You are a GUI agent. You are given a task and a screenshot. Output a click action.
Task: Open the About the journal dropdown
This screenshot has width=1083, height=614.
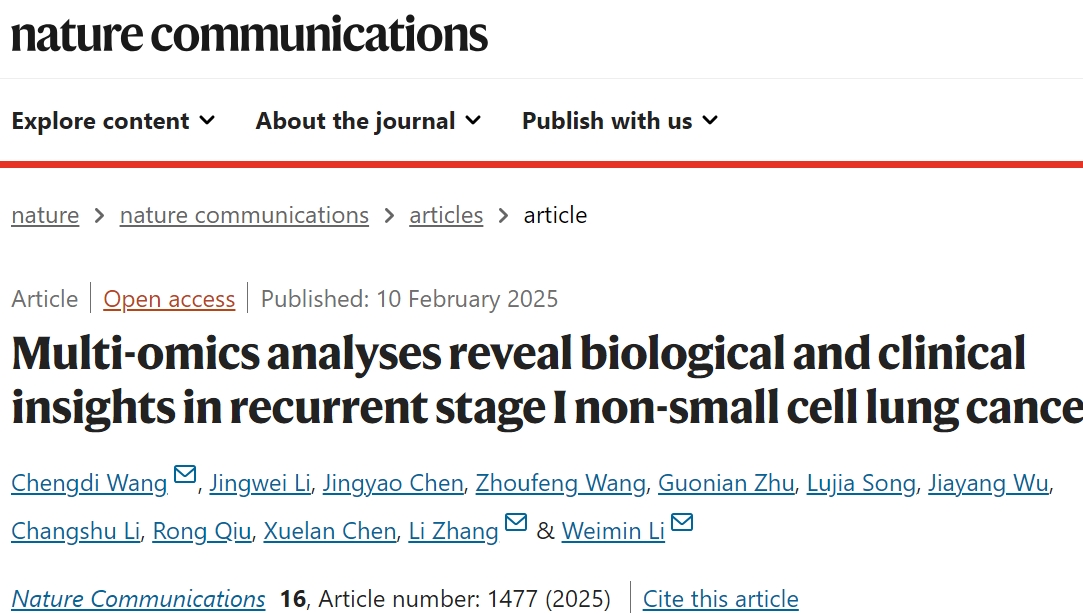368,121
